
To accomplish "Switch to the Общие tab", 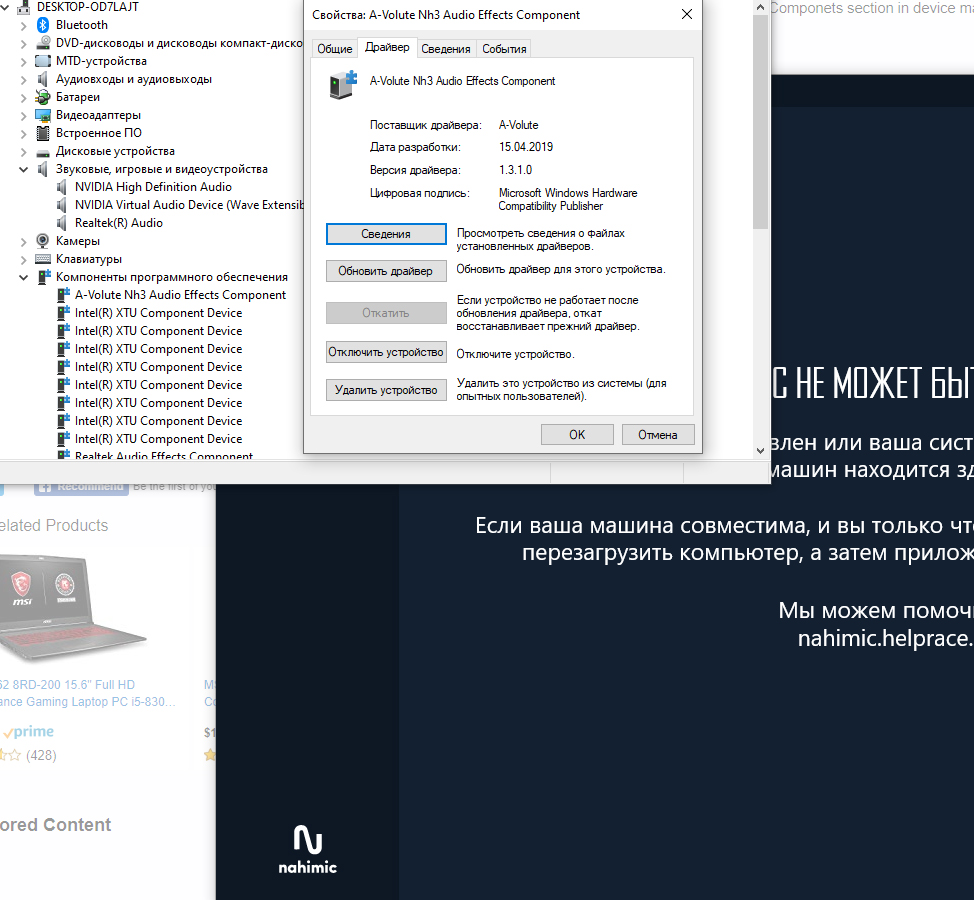I will pos(334,48).
